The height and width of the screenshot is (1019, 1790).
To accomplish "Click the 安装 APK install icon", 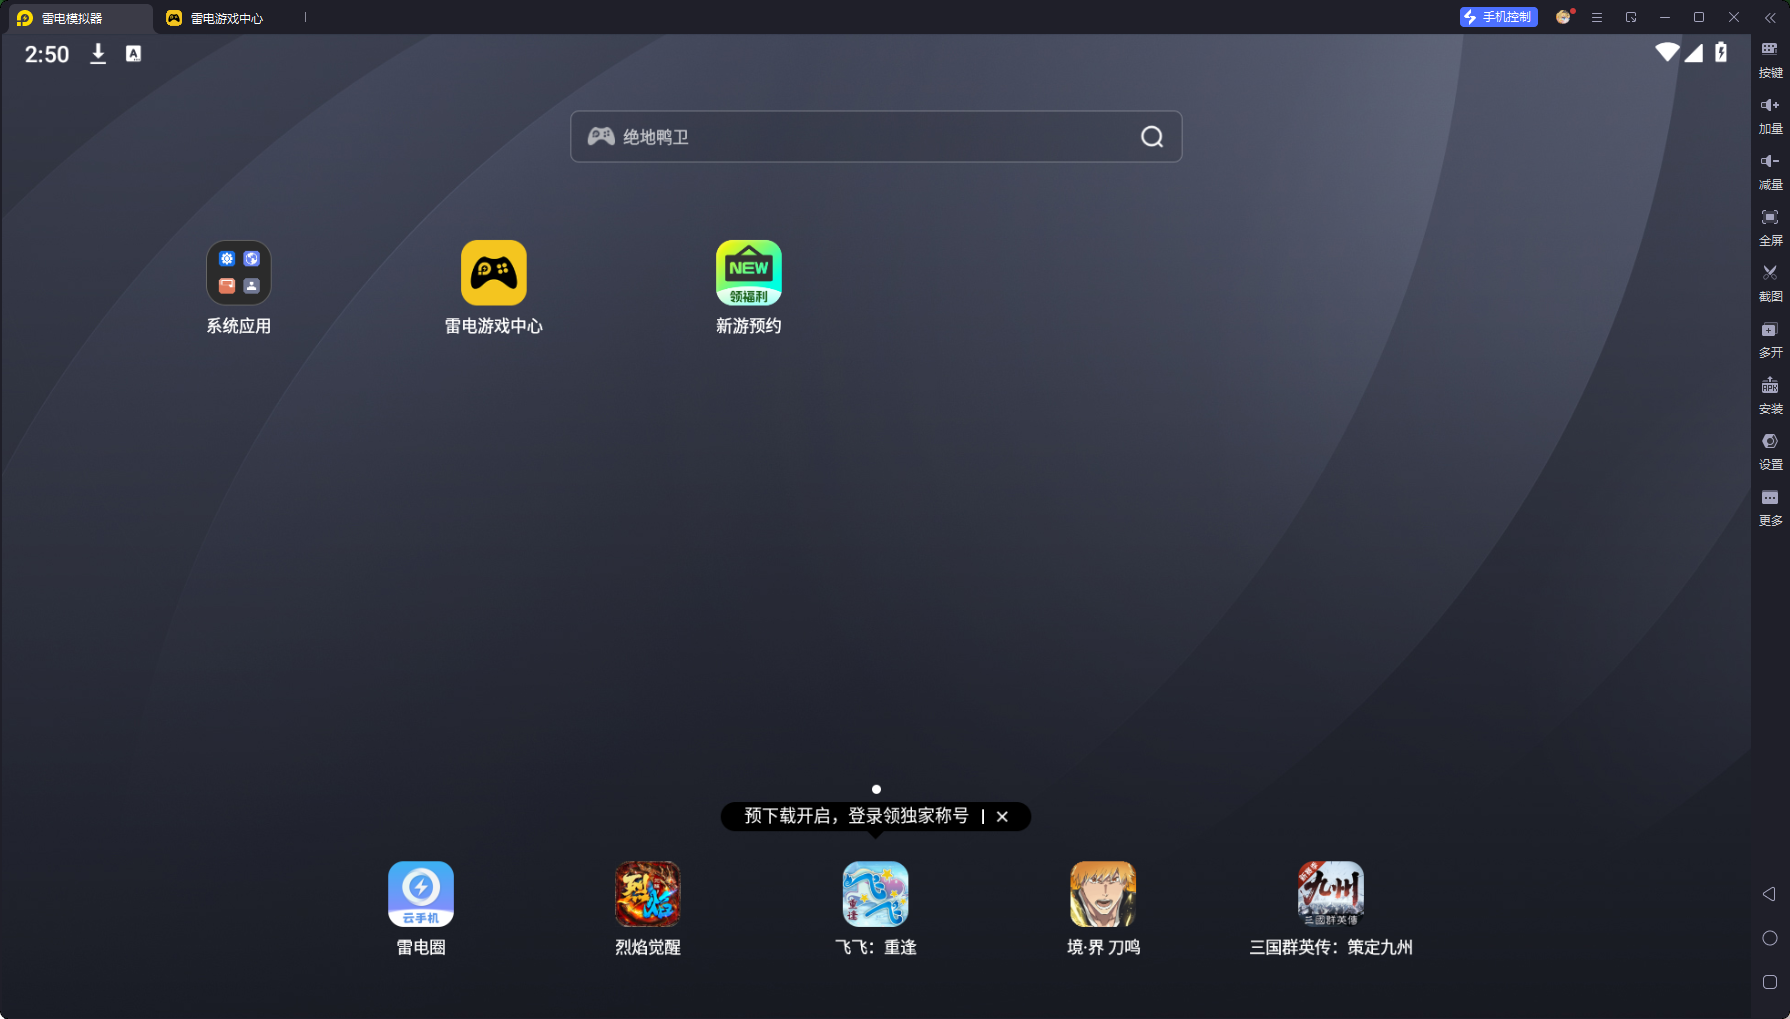I will click(x=1770, y=395).
